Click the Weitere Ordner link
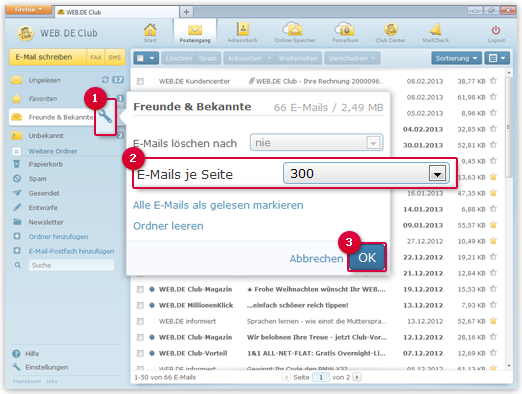 [x=53, y=151]
